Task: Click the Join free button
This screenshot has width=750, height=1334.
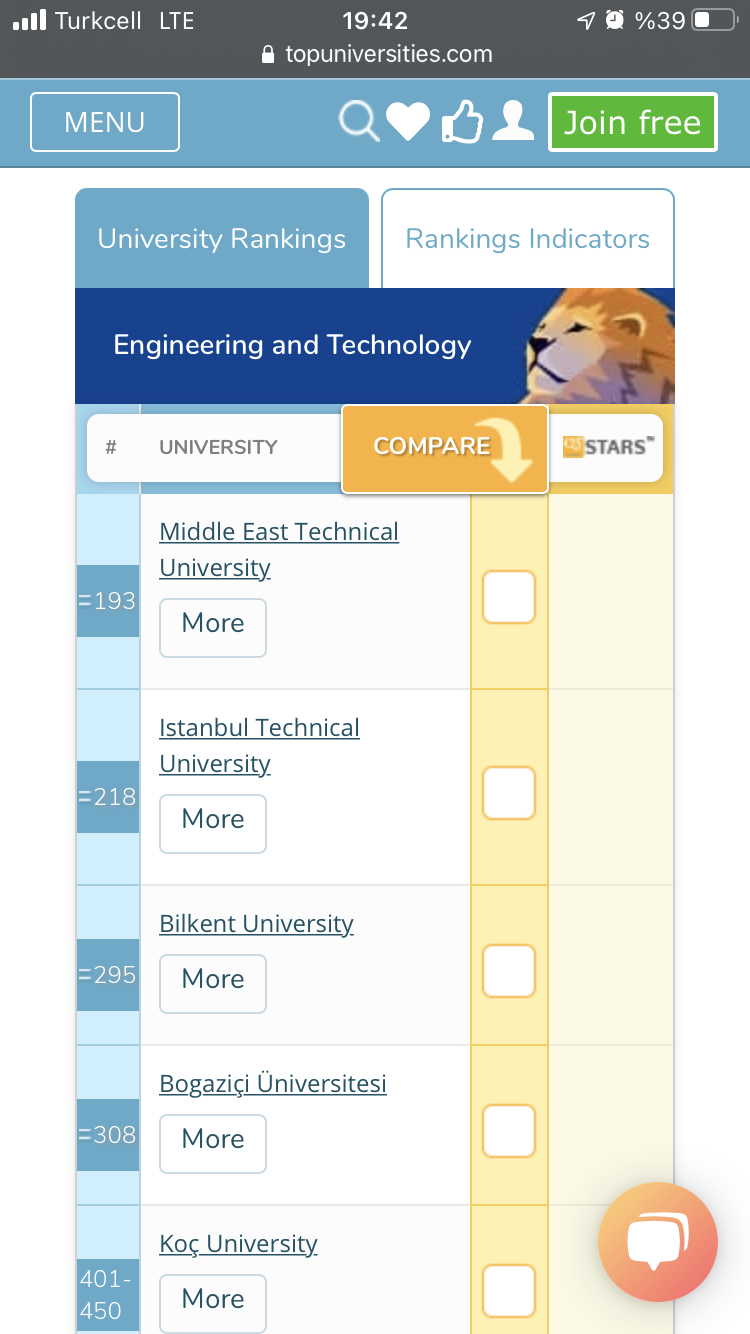Action: click(x=632, y=122)
